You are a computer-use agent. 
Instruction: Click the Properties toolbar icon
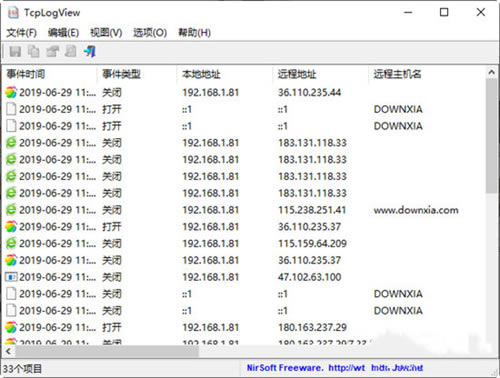52,51
